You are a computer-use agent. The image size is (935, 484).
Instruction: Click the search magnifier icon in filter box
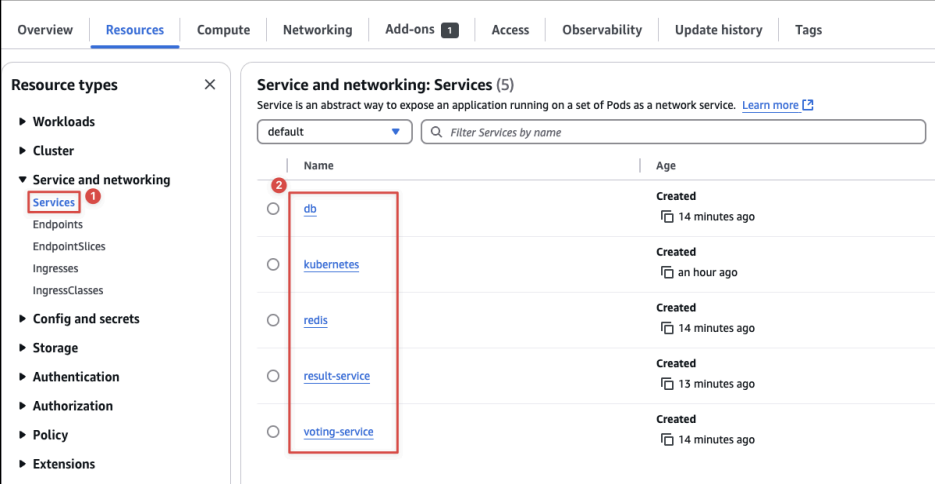(x=436, y=132)
